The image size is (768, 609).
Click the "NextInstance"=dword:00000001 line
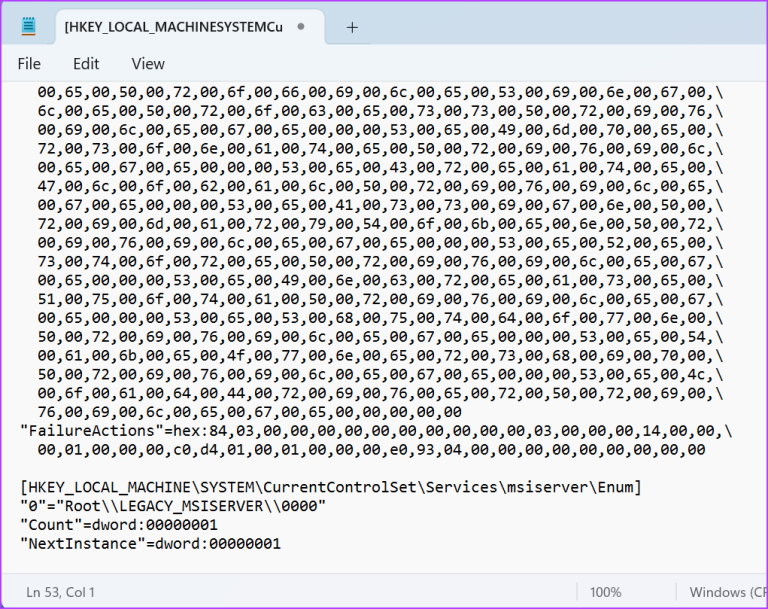coord(150,544)
